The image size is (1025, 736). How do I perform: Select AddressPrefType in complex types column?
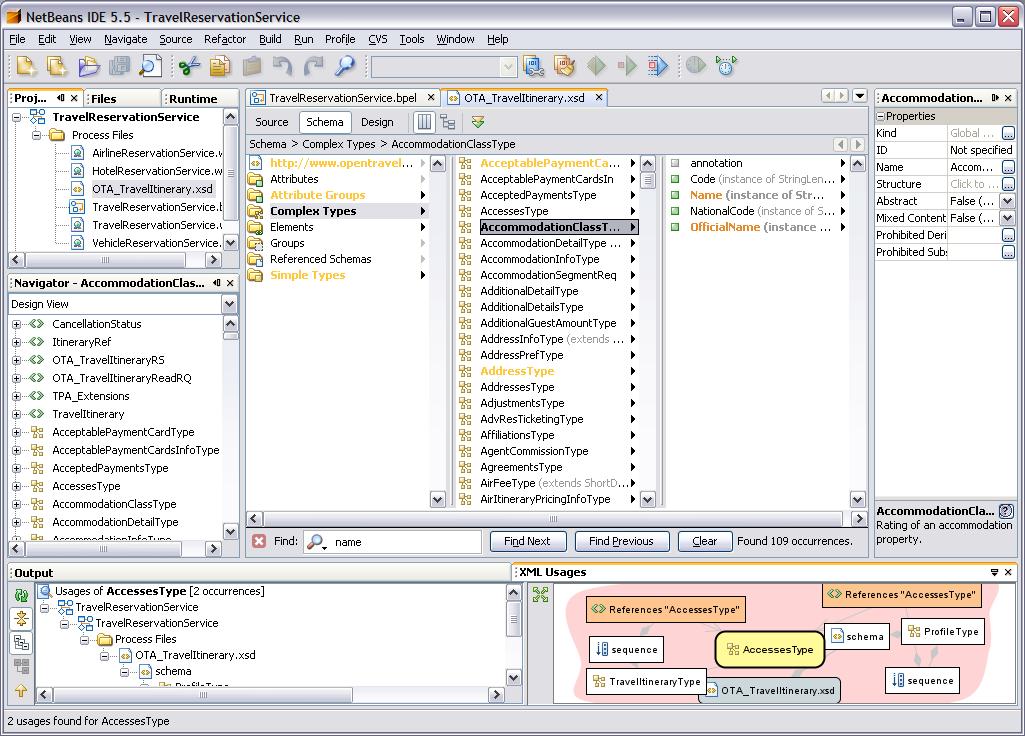click(522, 356)
